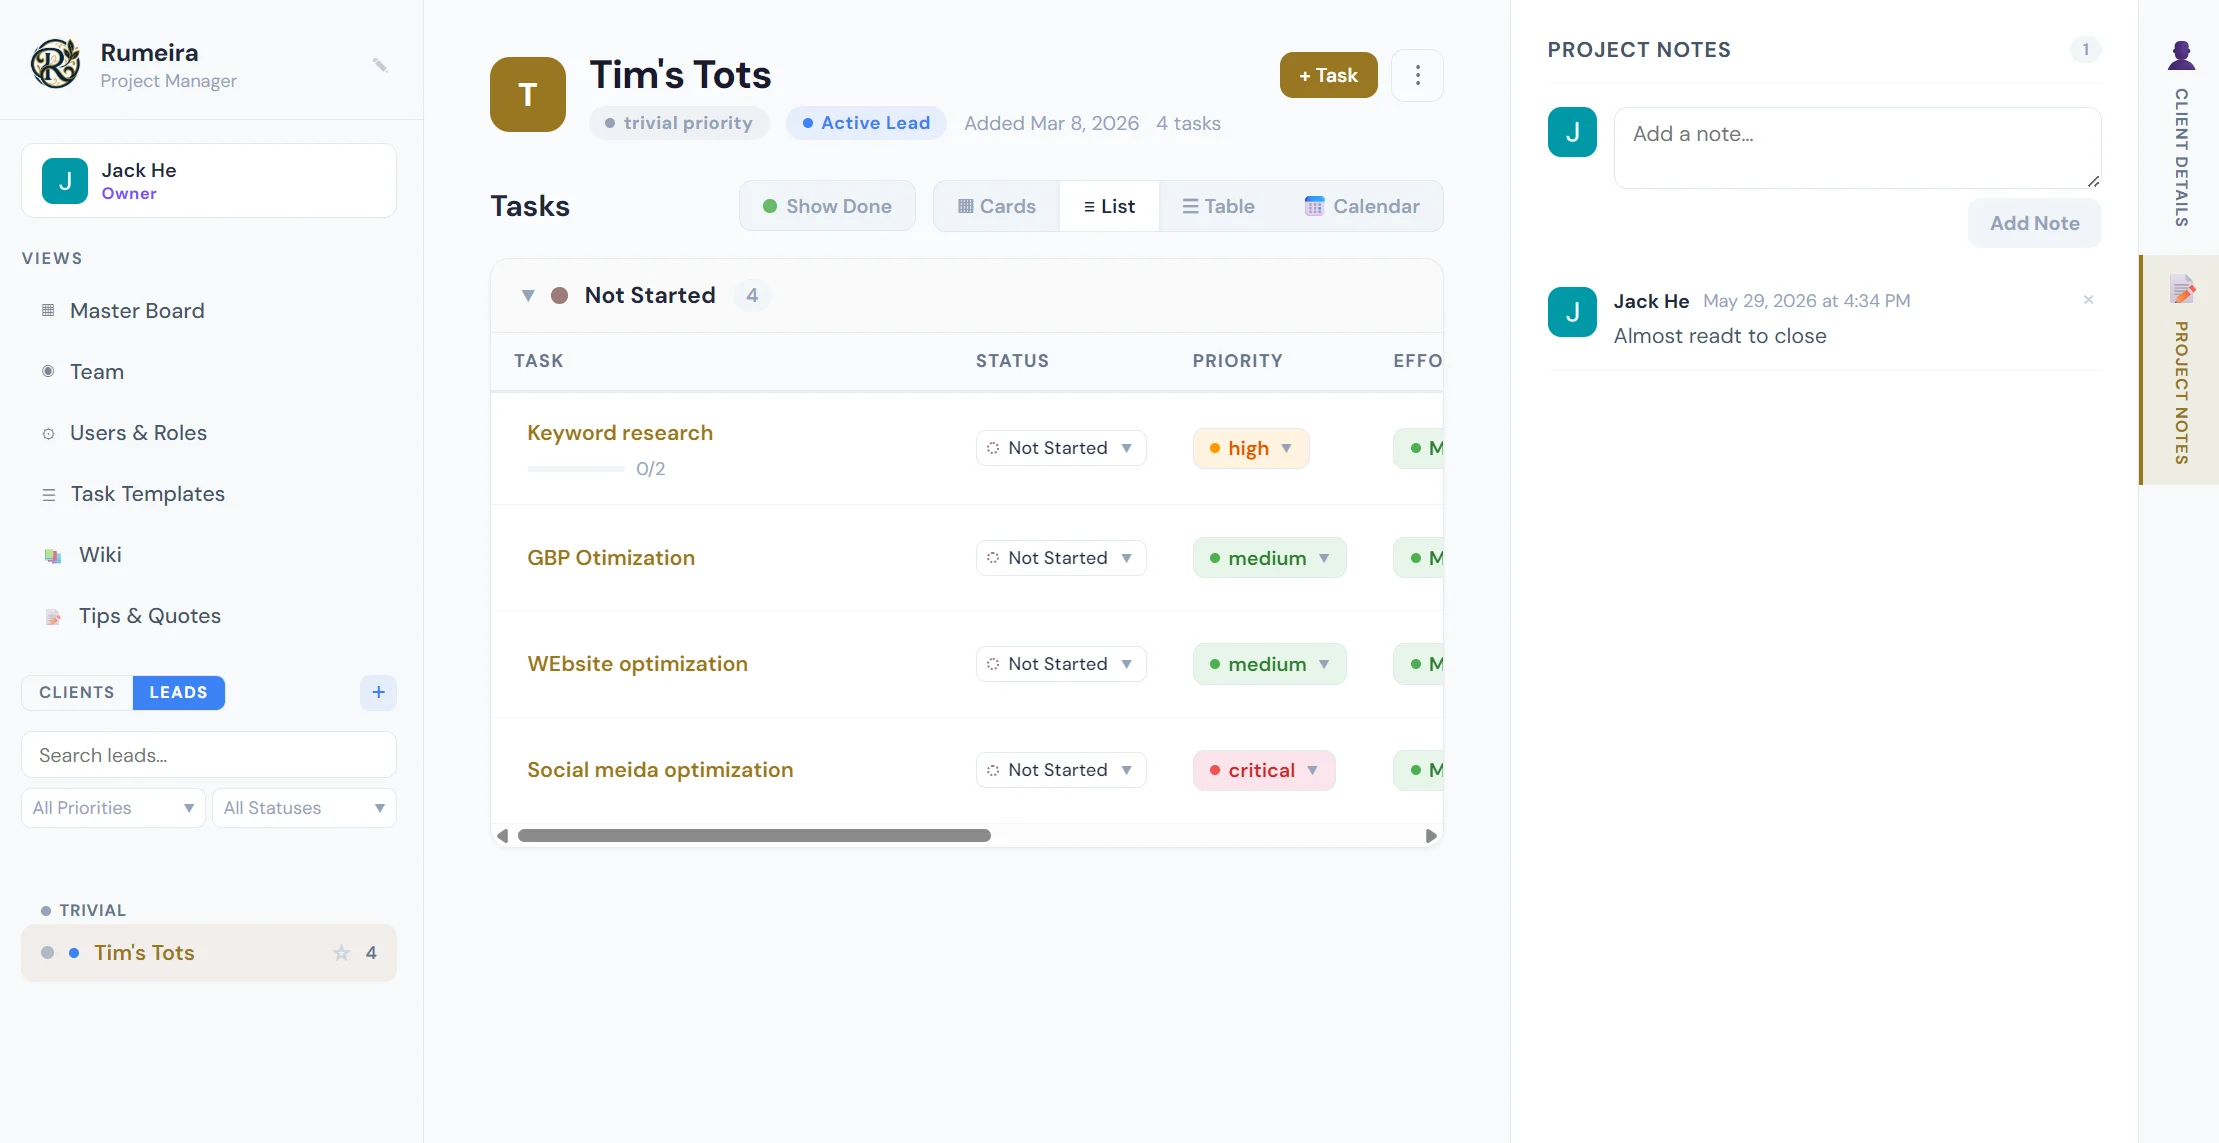Open the Master Board view

137,311
